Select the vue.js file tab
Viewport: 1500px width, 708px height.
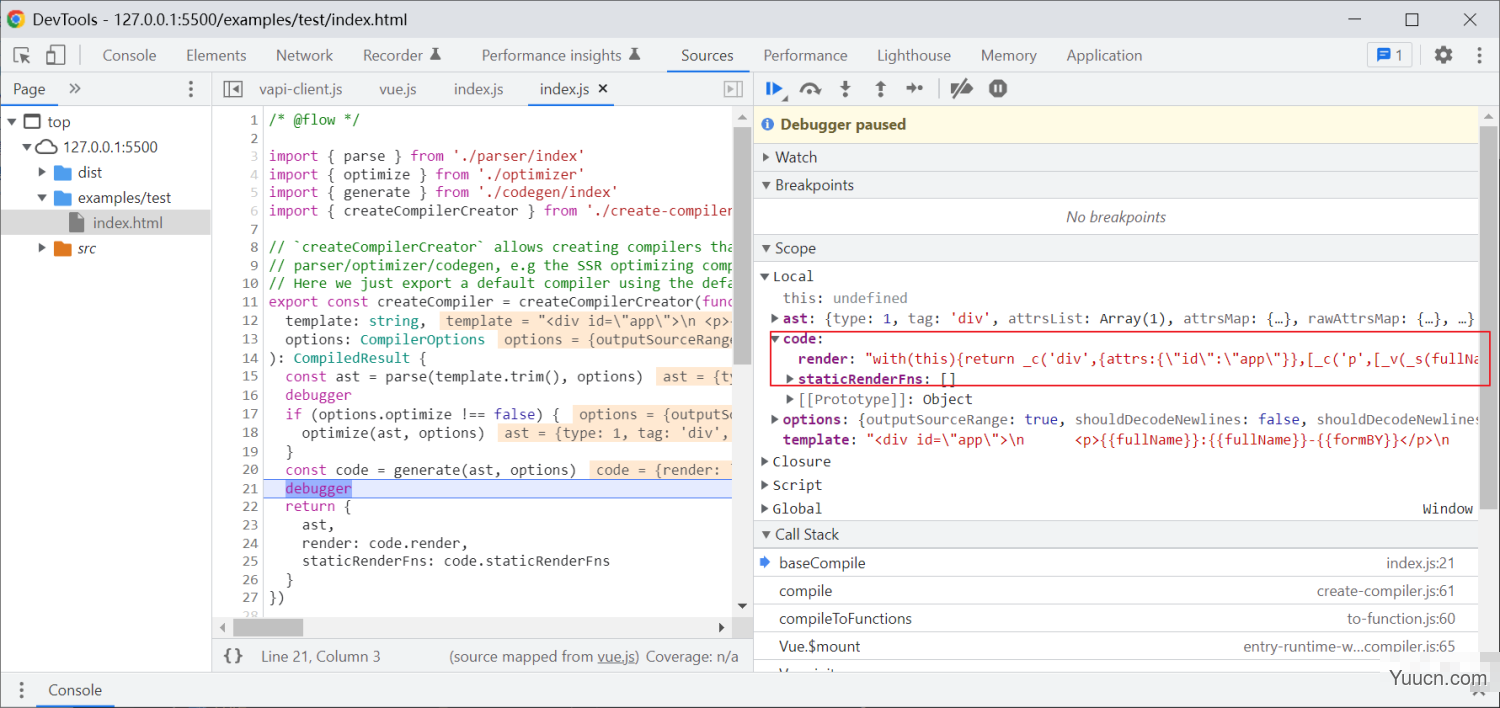coord(398,89)
